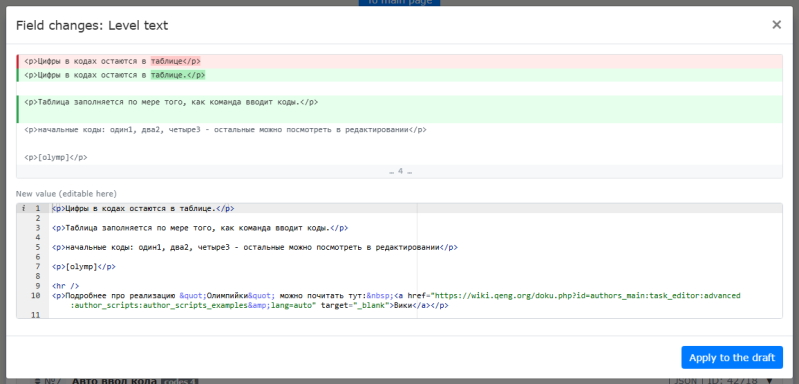
Task: Click line number 5 in editor gutter
Action: coord(38,247)
